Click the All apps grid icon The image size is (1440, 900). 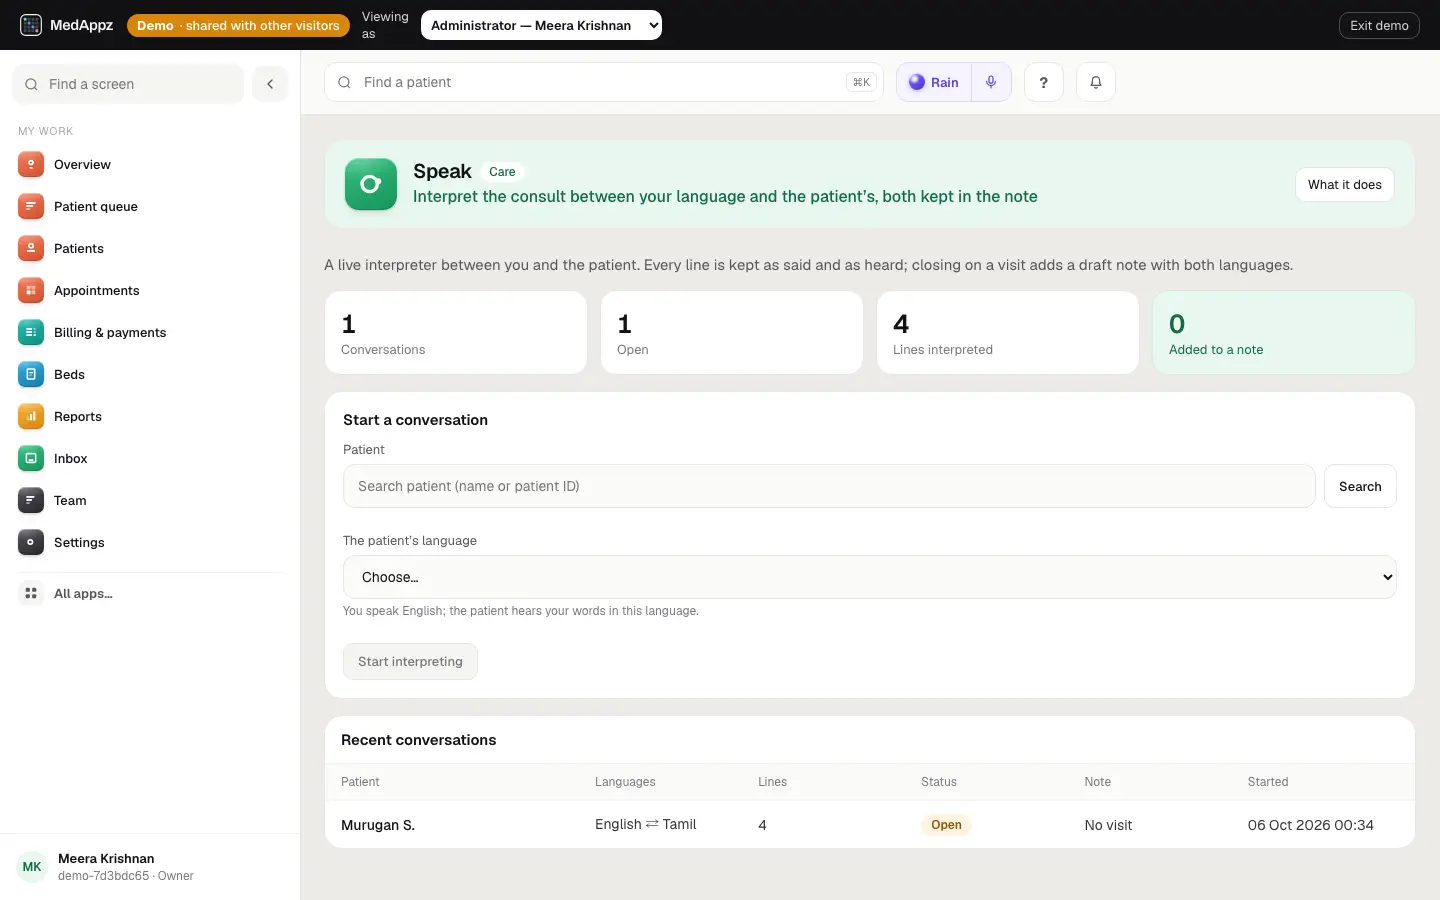(x=31, y=593)
